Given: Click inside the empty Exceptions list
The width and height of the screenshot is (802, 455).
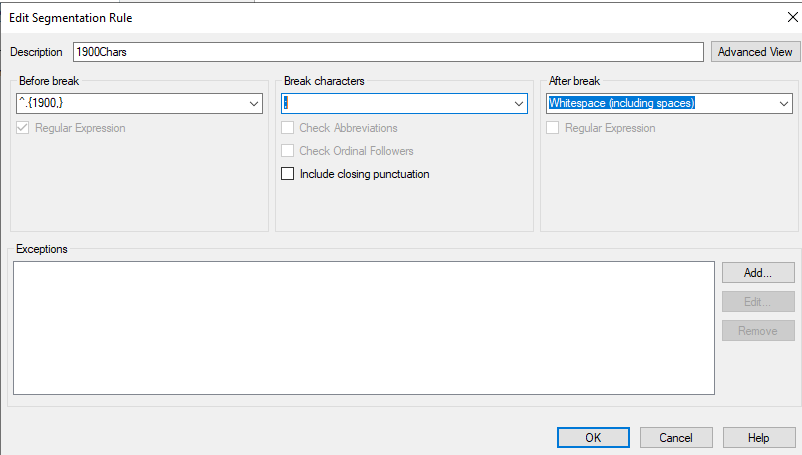Looking at the screenshot, I should click(x=363, y=328).
